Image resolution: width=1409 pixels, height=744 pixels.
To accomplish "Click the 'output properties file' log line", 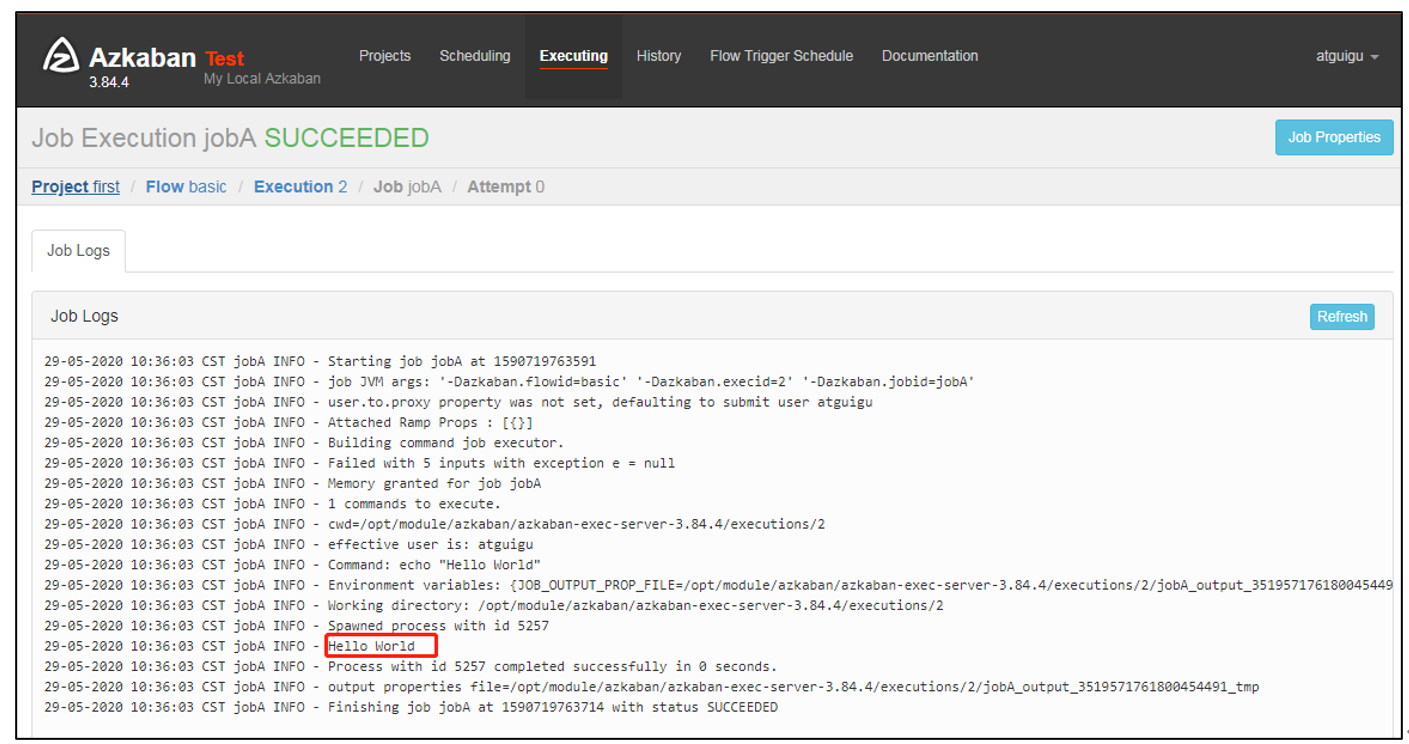I will tap(652, 686).
